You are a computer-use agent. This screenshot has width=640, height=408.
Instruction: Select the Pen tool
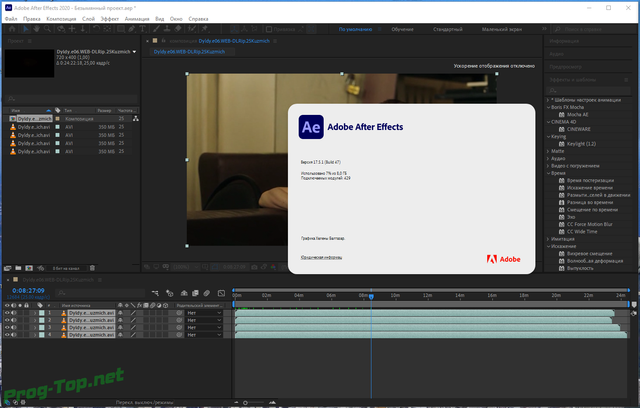click(x=131, y=29)
